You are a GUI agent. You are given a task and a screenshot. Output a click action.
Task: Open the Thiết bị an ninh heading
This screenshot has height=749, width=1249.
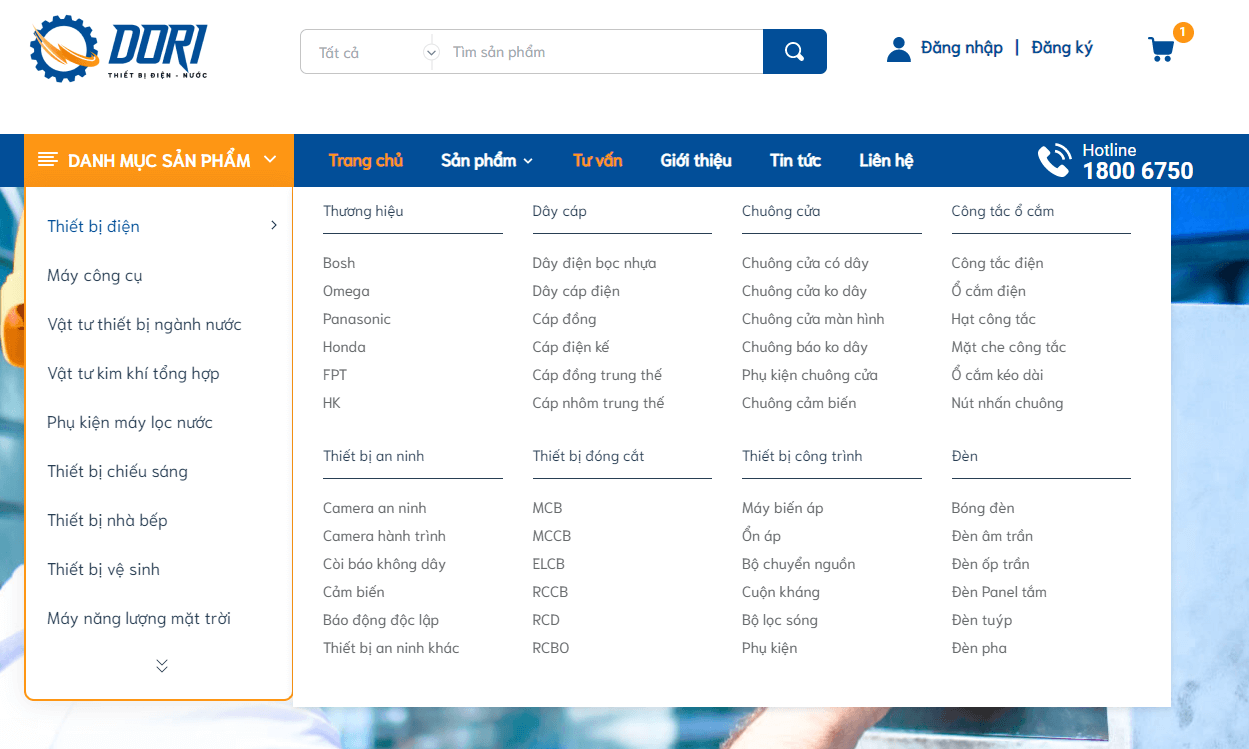point(373,456)
